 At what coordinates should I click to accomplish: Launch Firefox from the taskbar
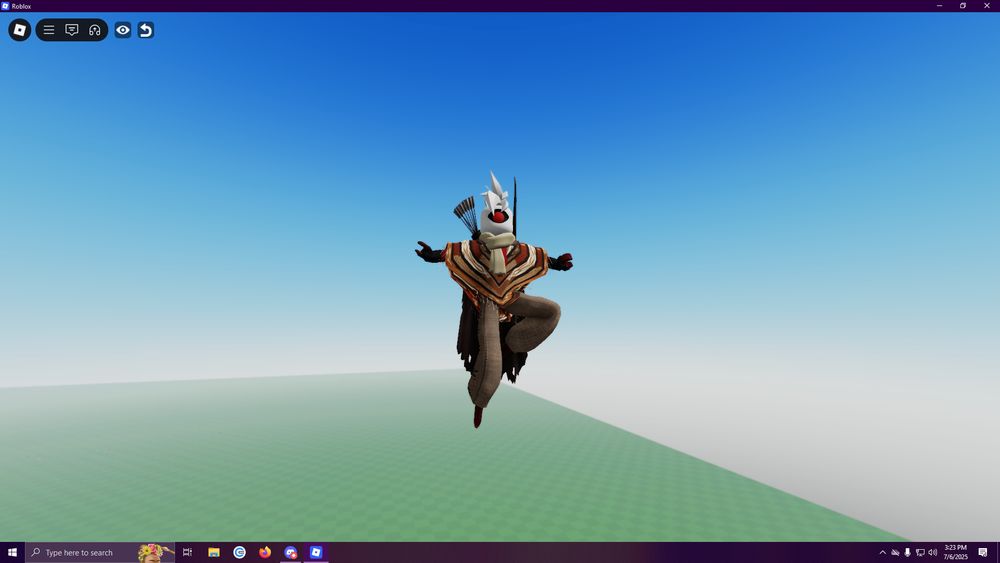pyautogui.click(x=265, y=552)
